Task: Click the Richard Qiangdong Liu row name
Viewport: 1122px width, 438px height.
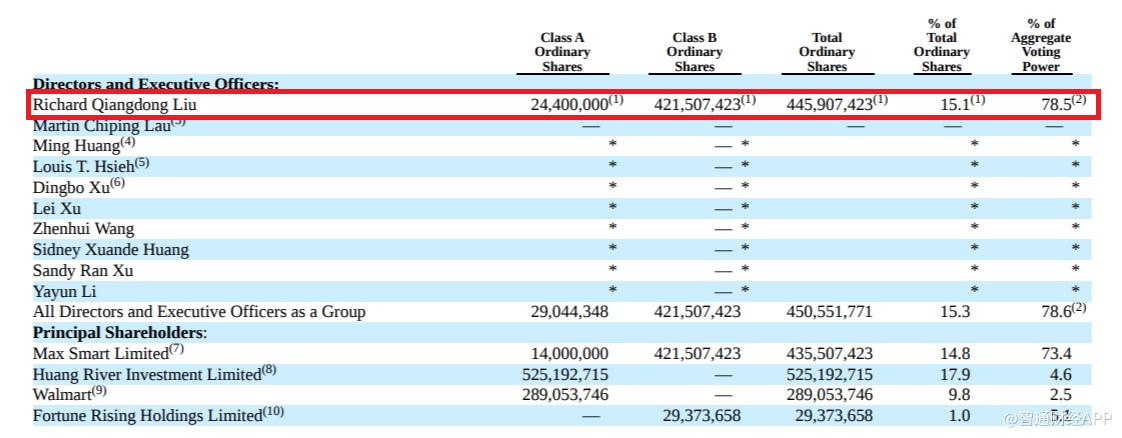Action: click(108, 104)
